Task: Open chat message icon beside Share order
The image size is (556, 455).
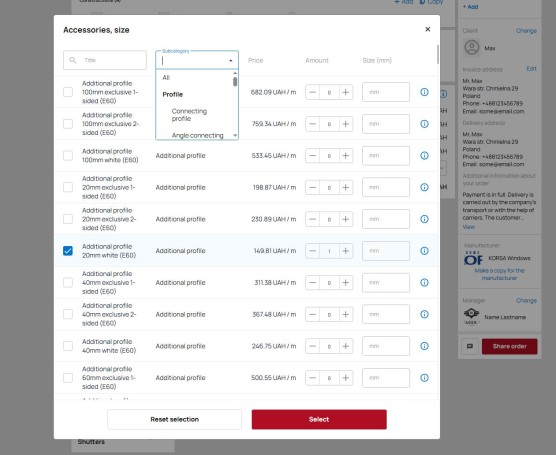Action: [470, 346]
